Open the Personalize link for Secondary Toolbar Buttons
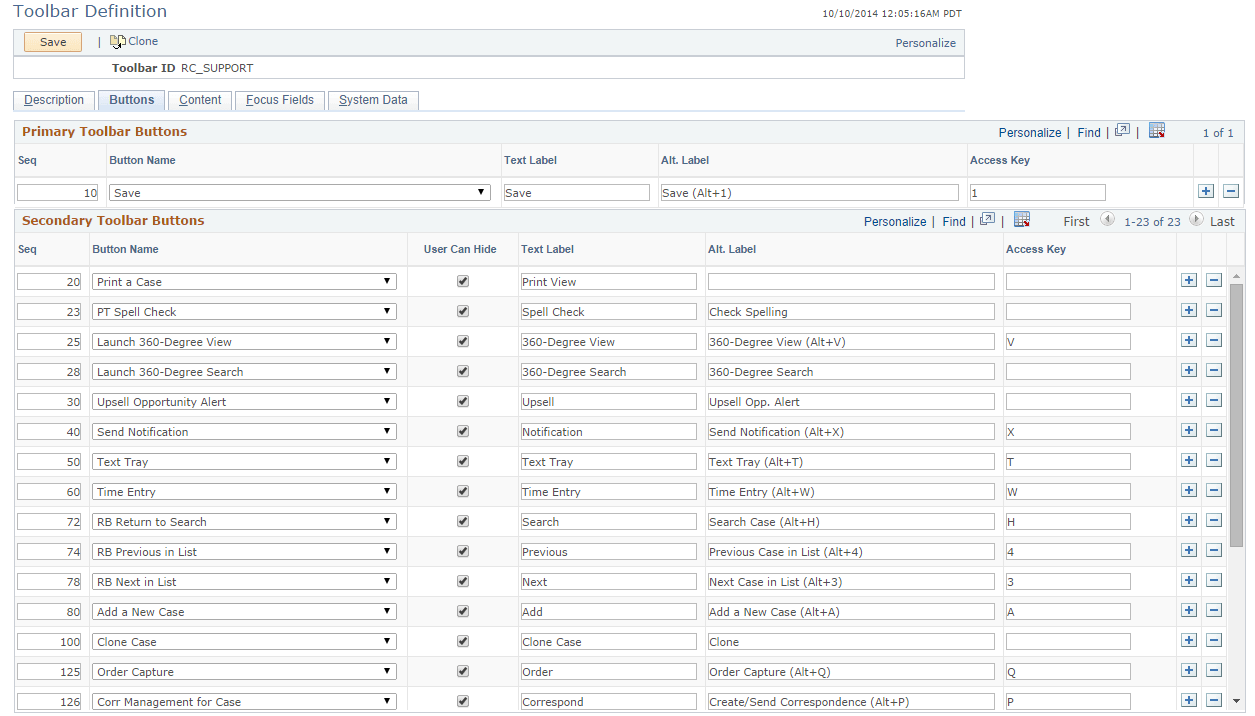This screenshot has height=716, width=1255. pyautogui.click(x=894, y=221)
